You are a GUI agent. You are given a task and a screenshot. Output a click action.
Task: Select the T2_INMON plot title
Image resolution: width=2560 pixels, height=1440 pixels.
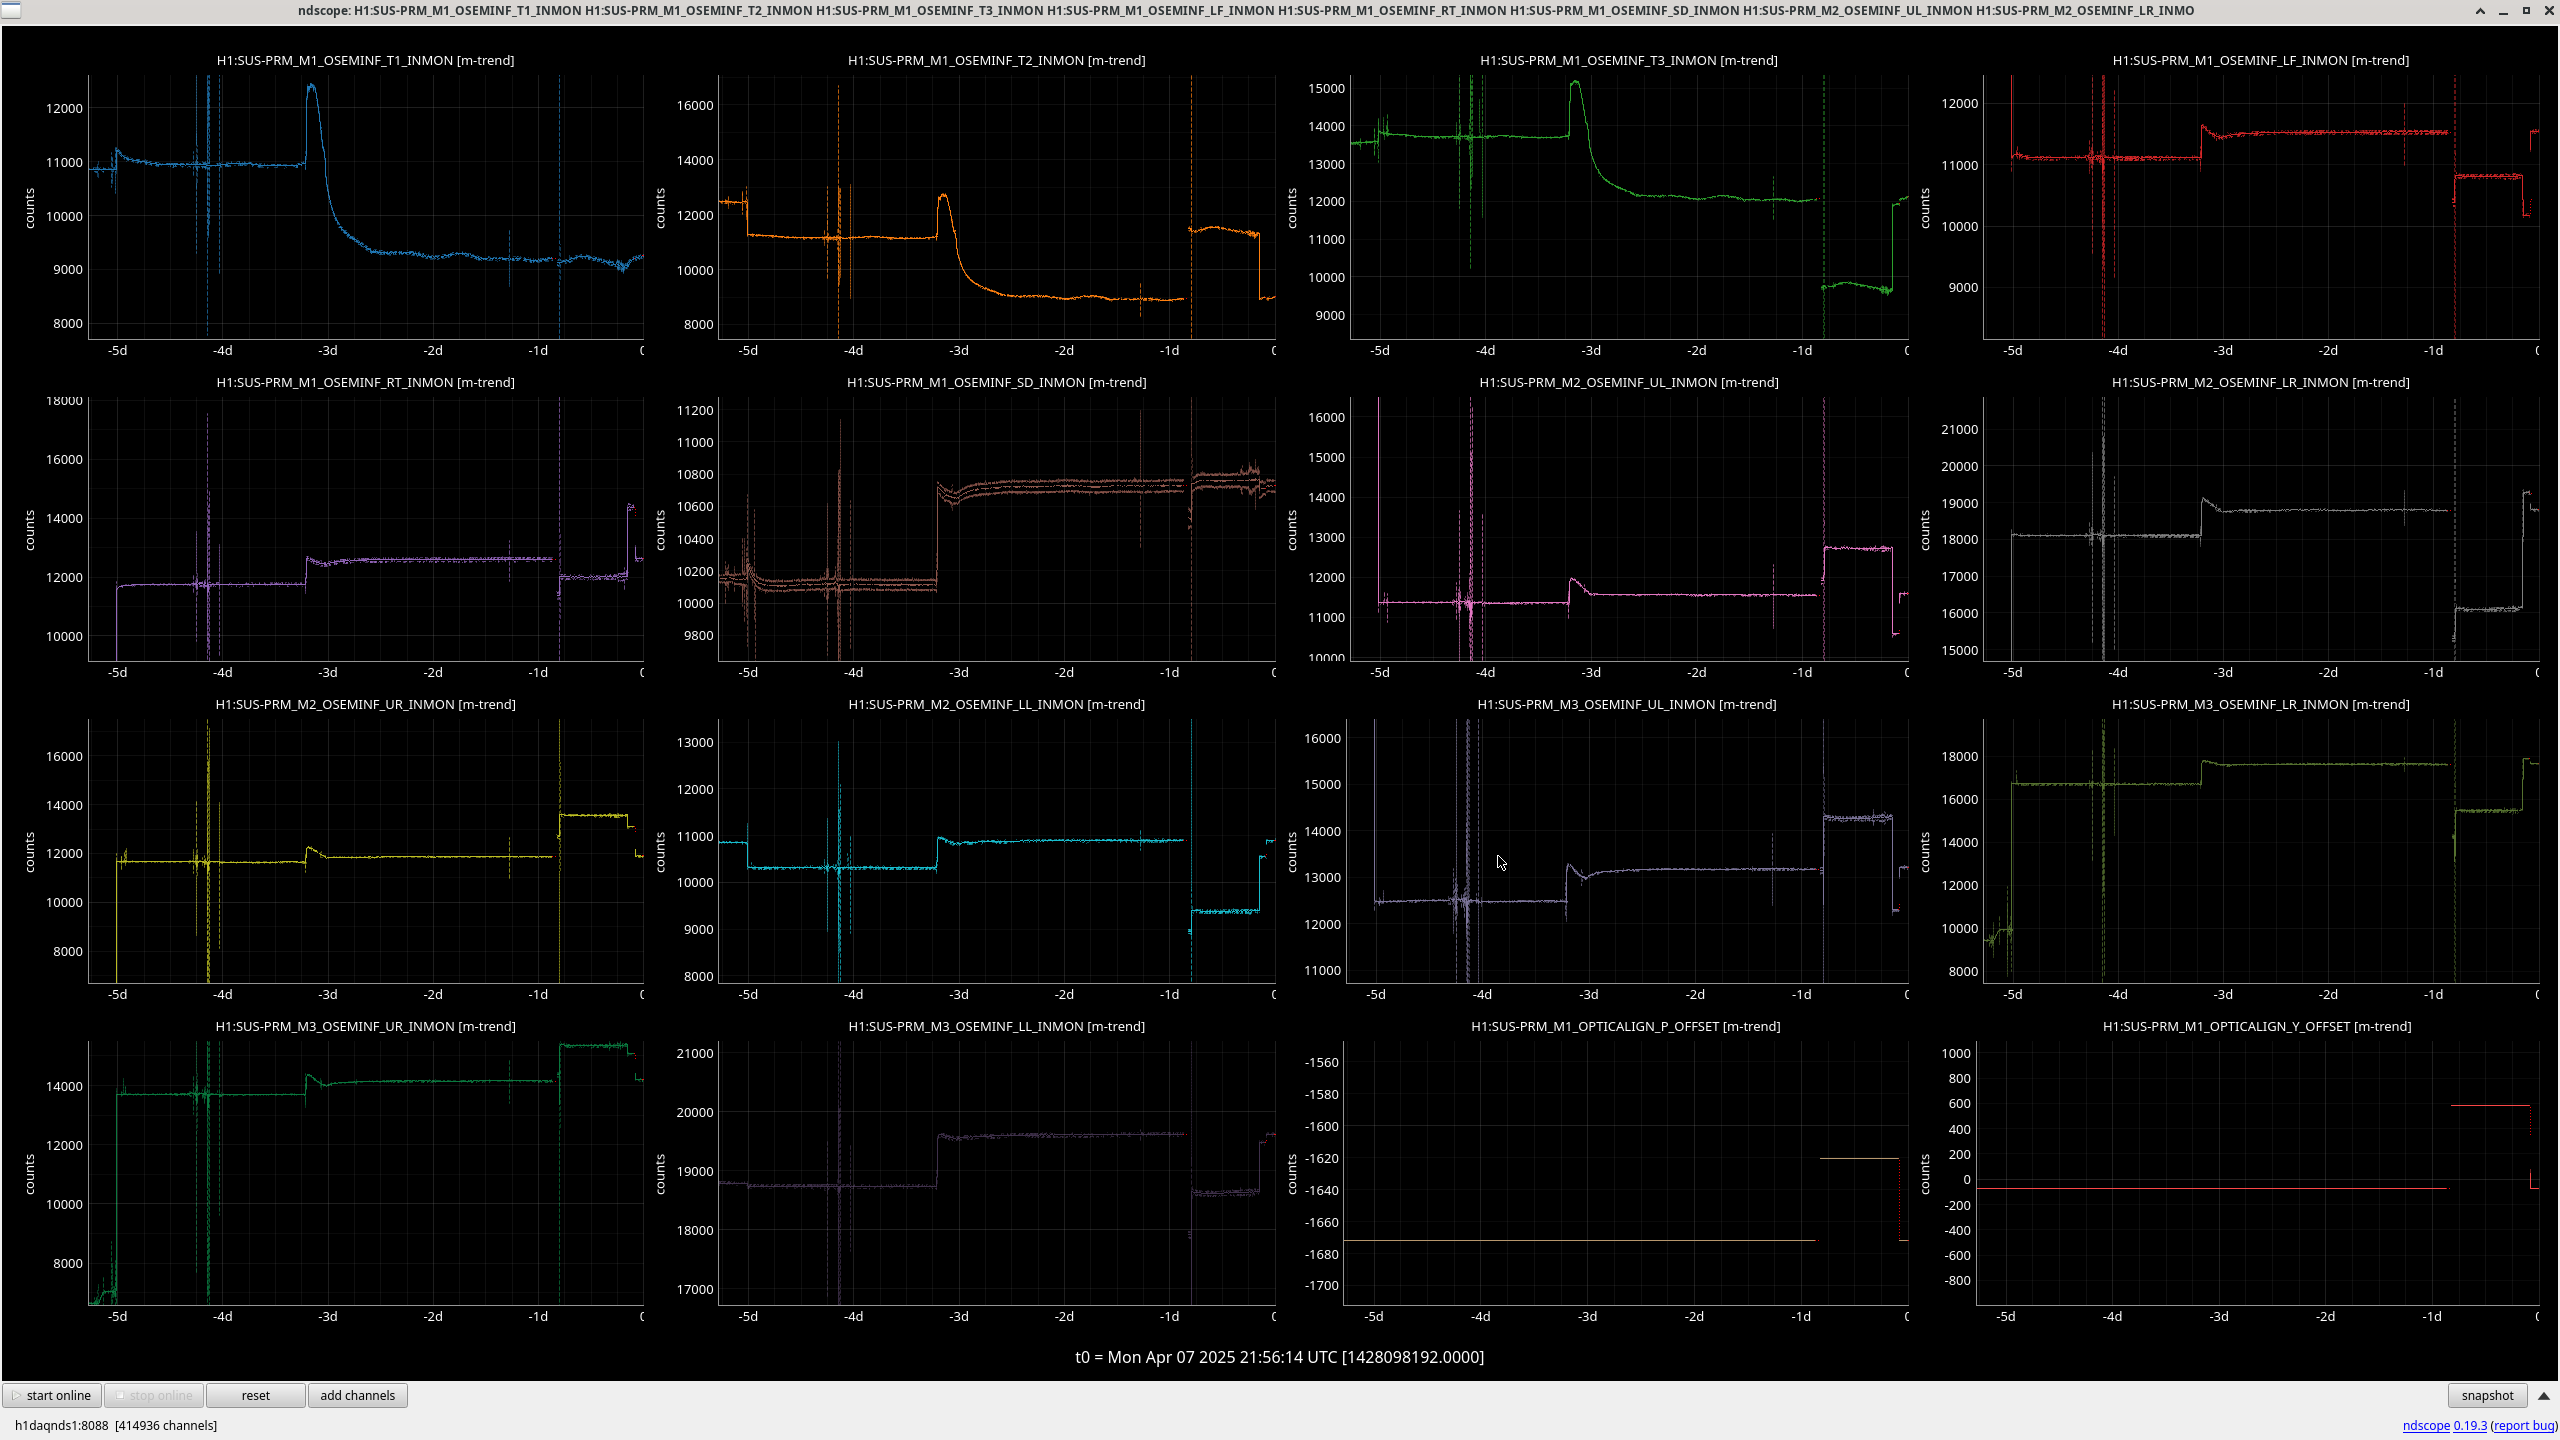pyautogui.click(x=996, y=60)
